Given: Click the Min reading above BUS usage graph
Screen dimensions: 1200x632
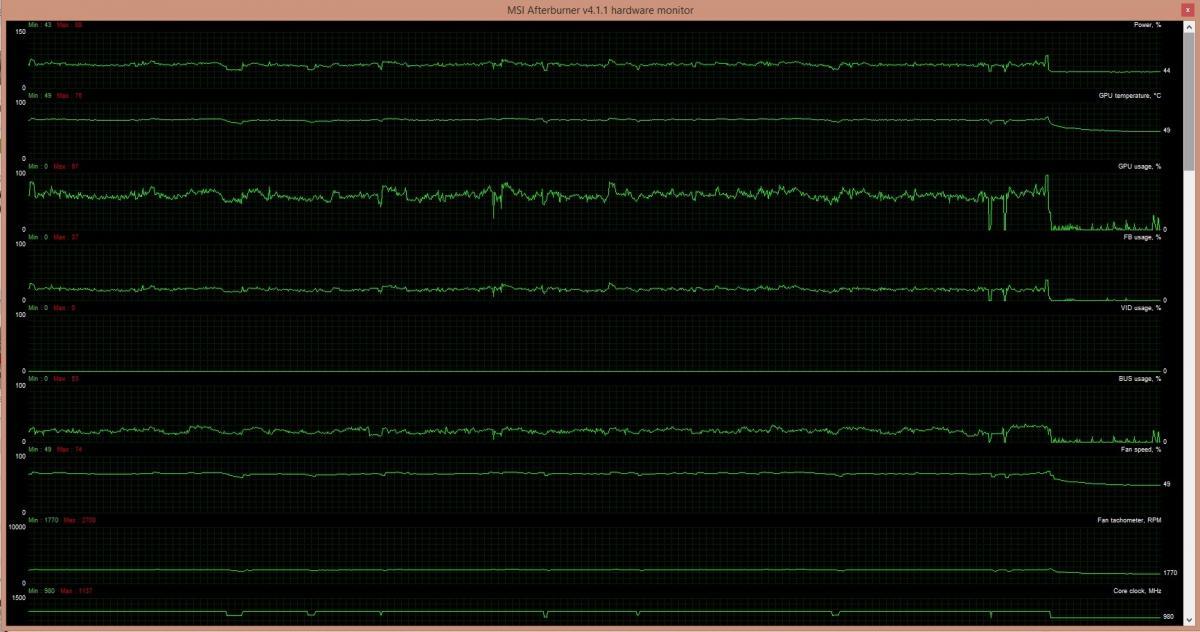Looking at the screenshot, I should pyautogui.click(x=38, y=379).
